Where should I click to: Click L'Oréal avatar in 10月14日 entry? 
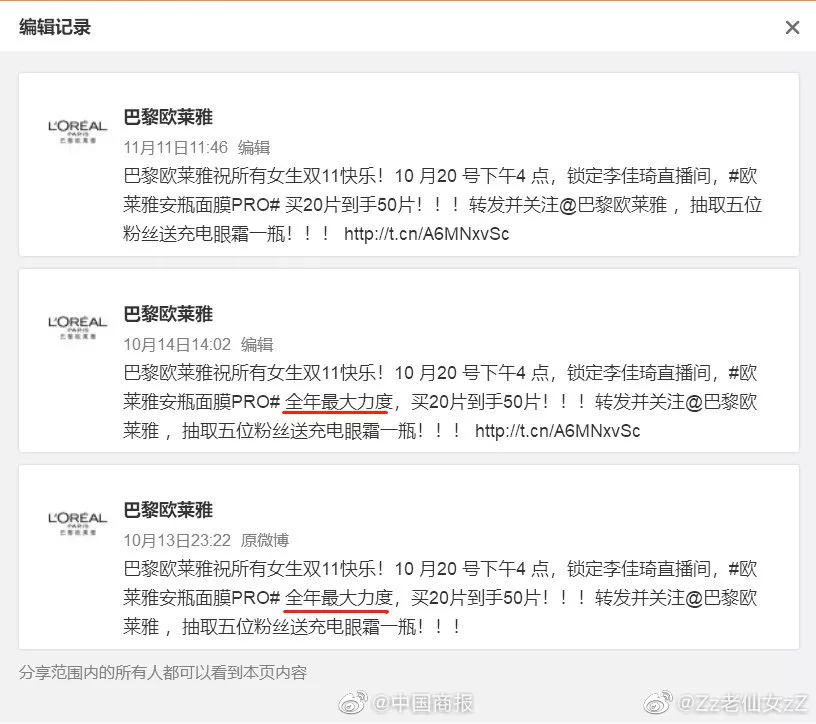[x=77, y=327]
